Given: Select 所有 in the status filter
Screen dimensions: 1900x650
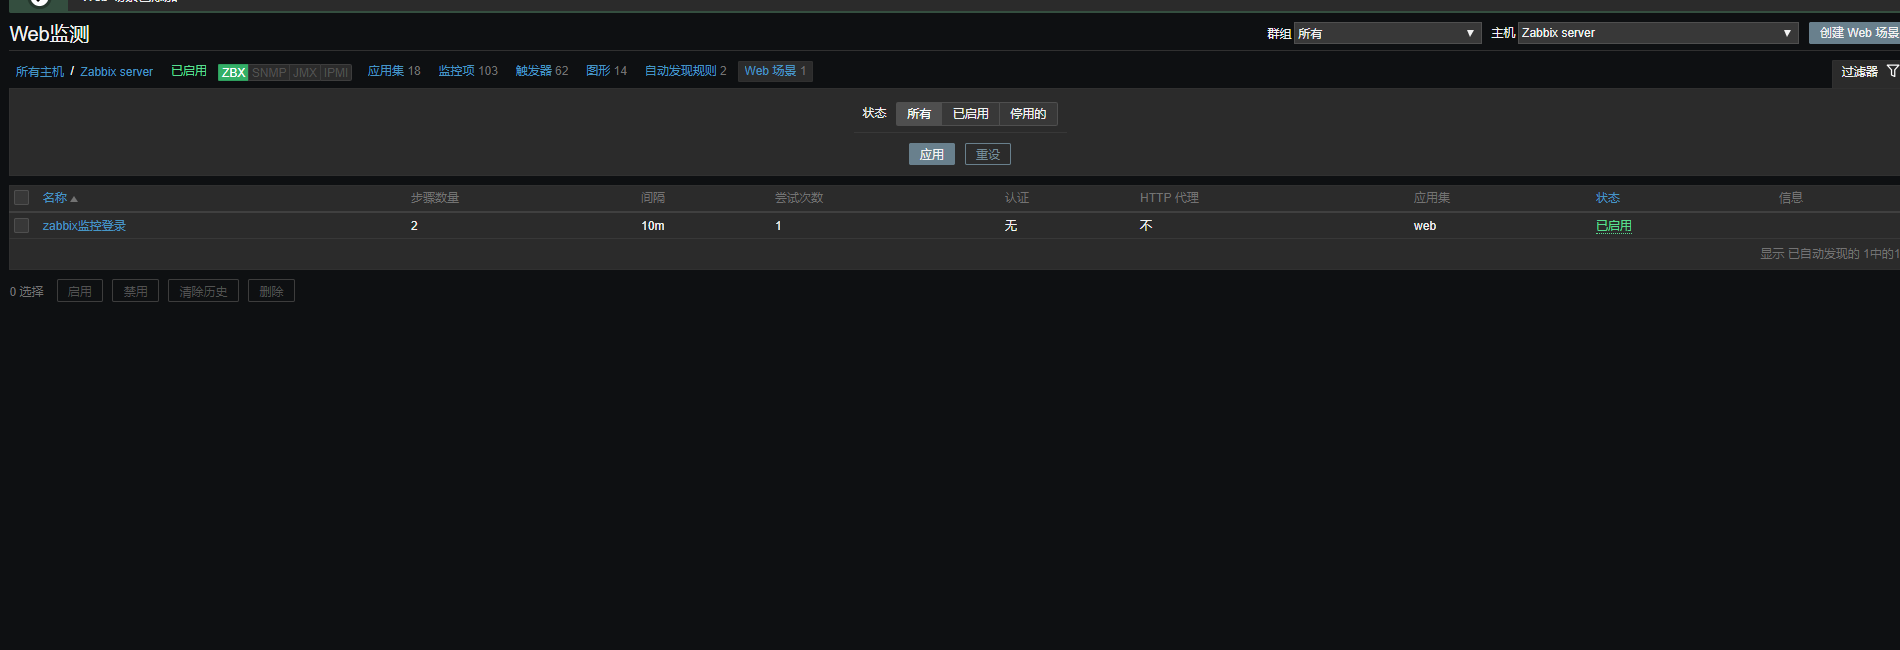Looking at the screenshot, I should [x=918, y=114].
